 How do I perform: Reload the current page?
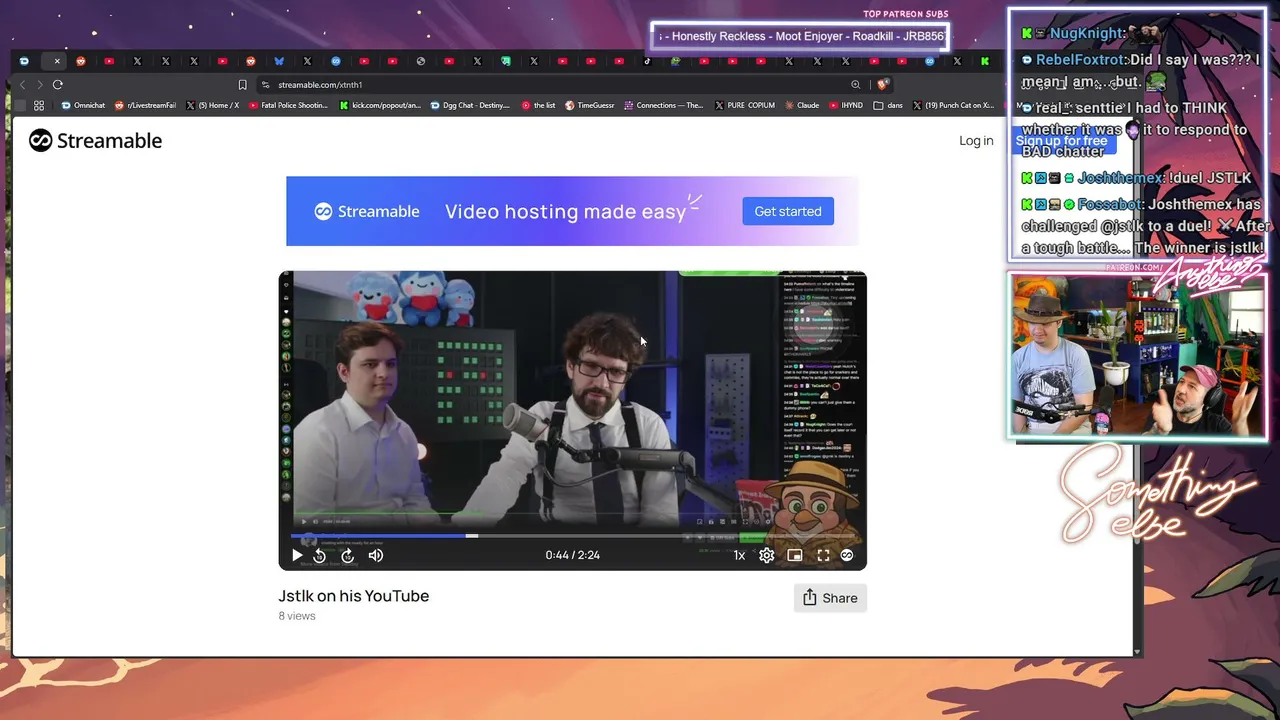(58, 85)
